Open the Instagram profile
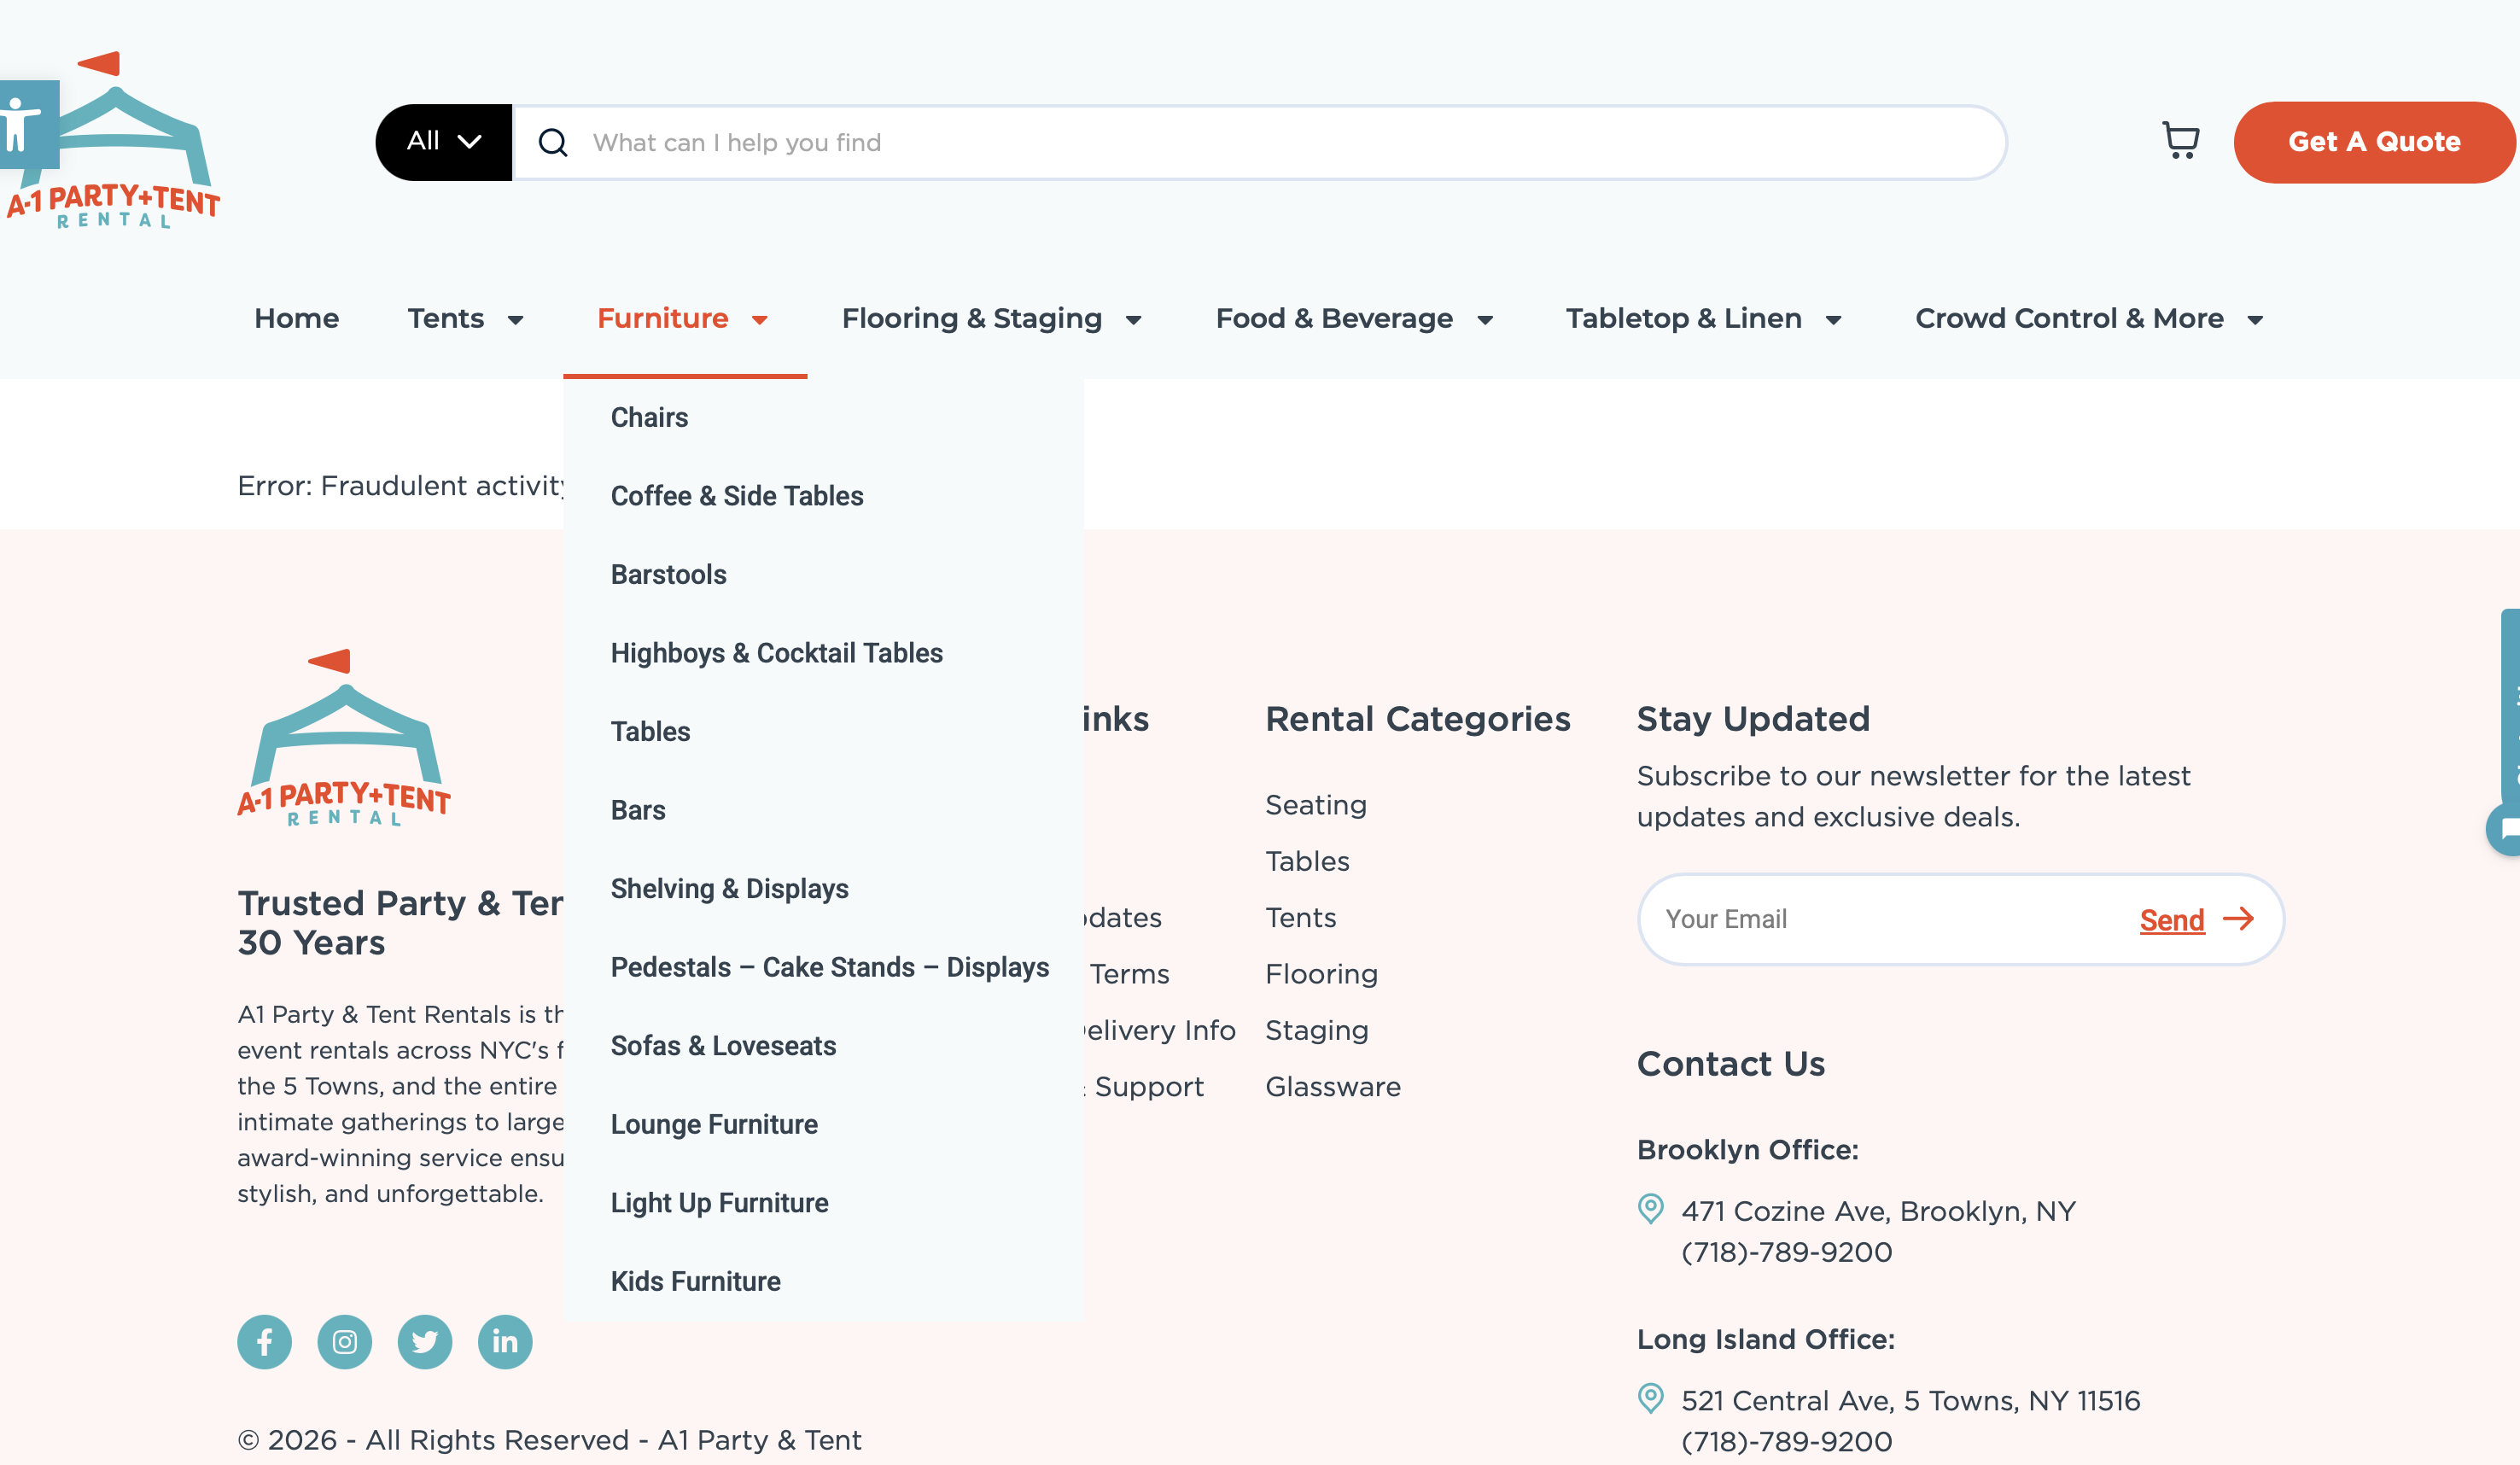The width and height of the screenshot is (2520, 1465). pos(344,1341)
